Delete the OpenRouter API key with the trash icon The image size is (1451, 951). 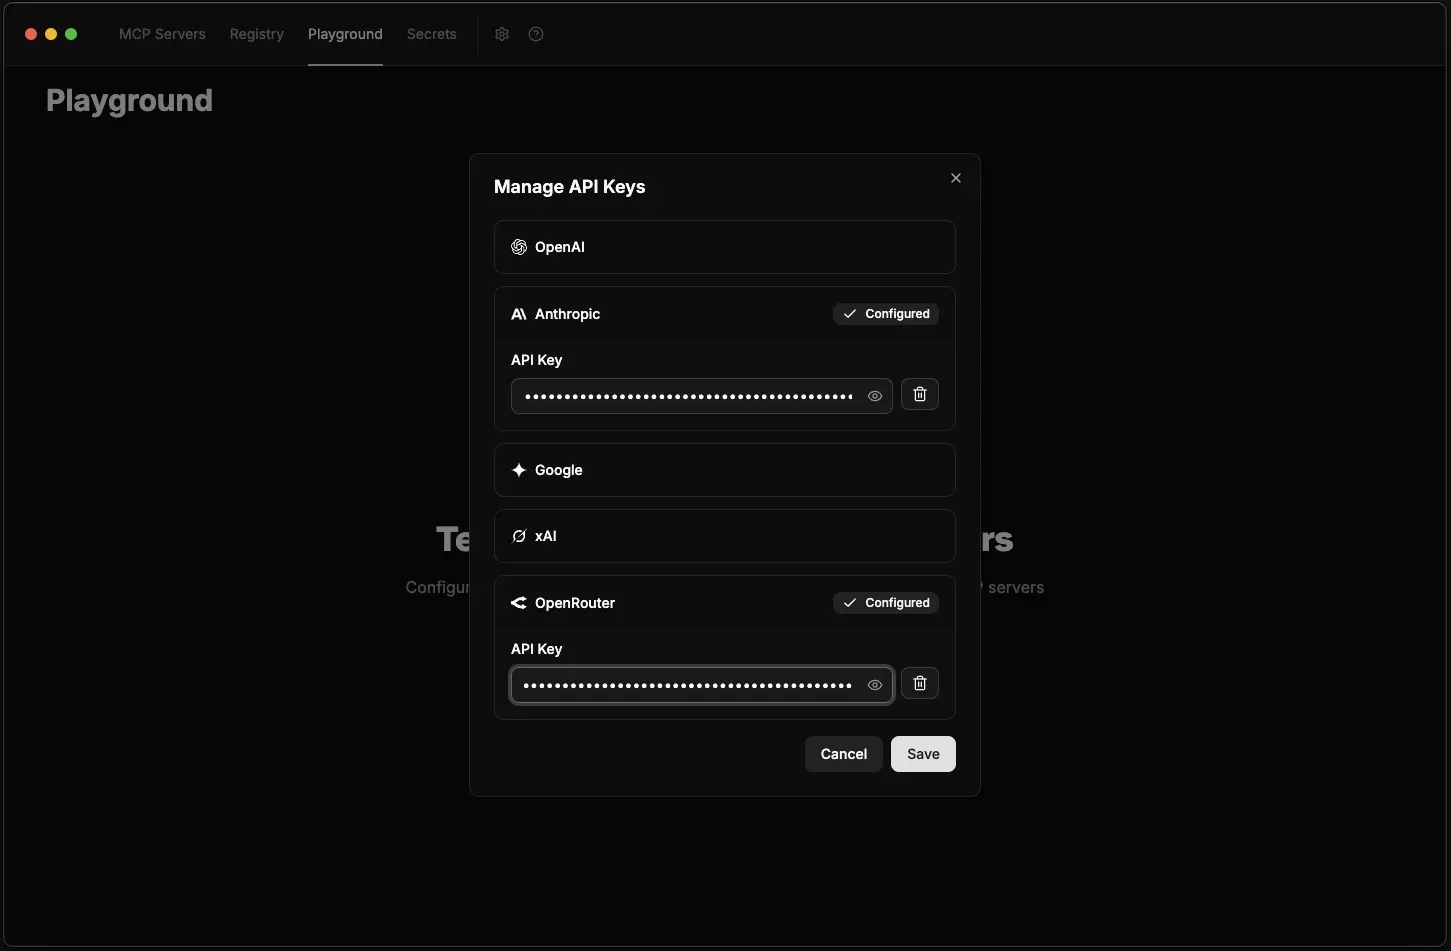tap(919, 683)
